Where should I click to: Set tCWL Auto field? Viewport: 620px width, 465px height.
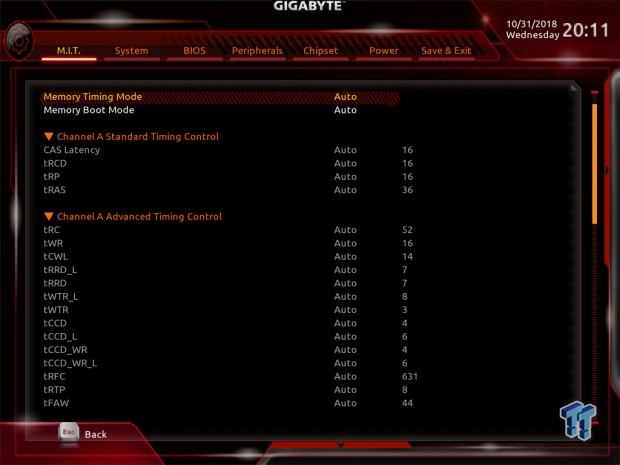coord(345,257)
